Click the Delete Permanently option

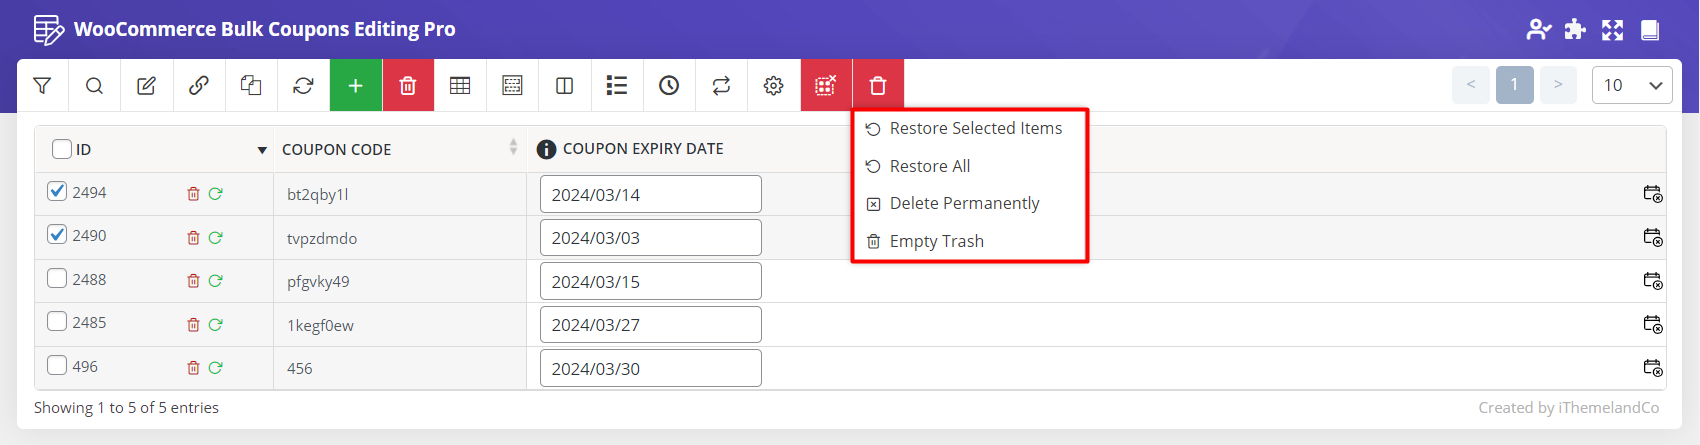click(964, 203)
